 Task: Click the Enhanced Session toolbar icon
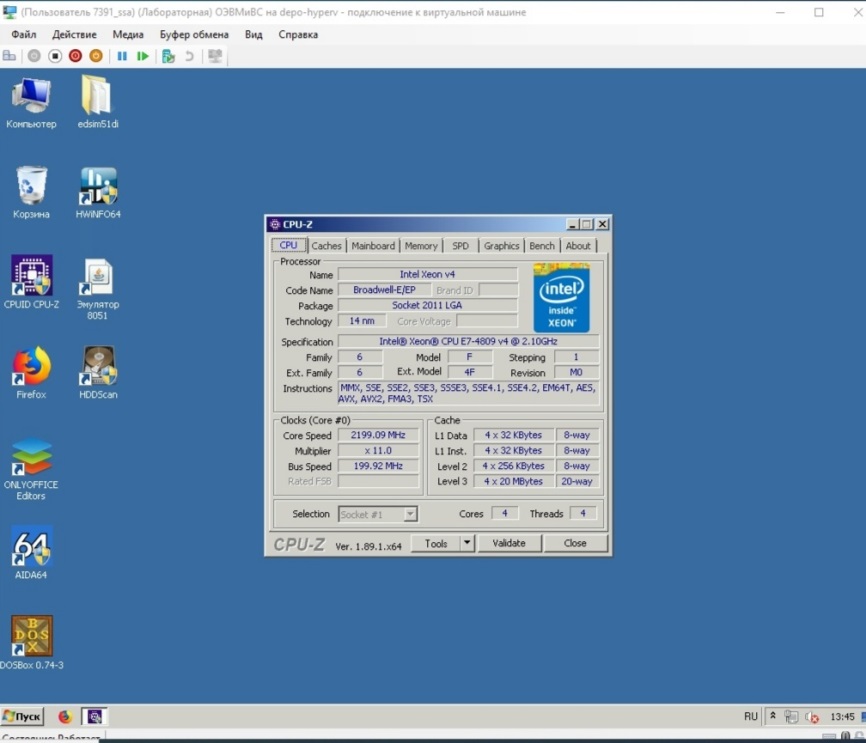click(215, 56)
